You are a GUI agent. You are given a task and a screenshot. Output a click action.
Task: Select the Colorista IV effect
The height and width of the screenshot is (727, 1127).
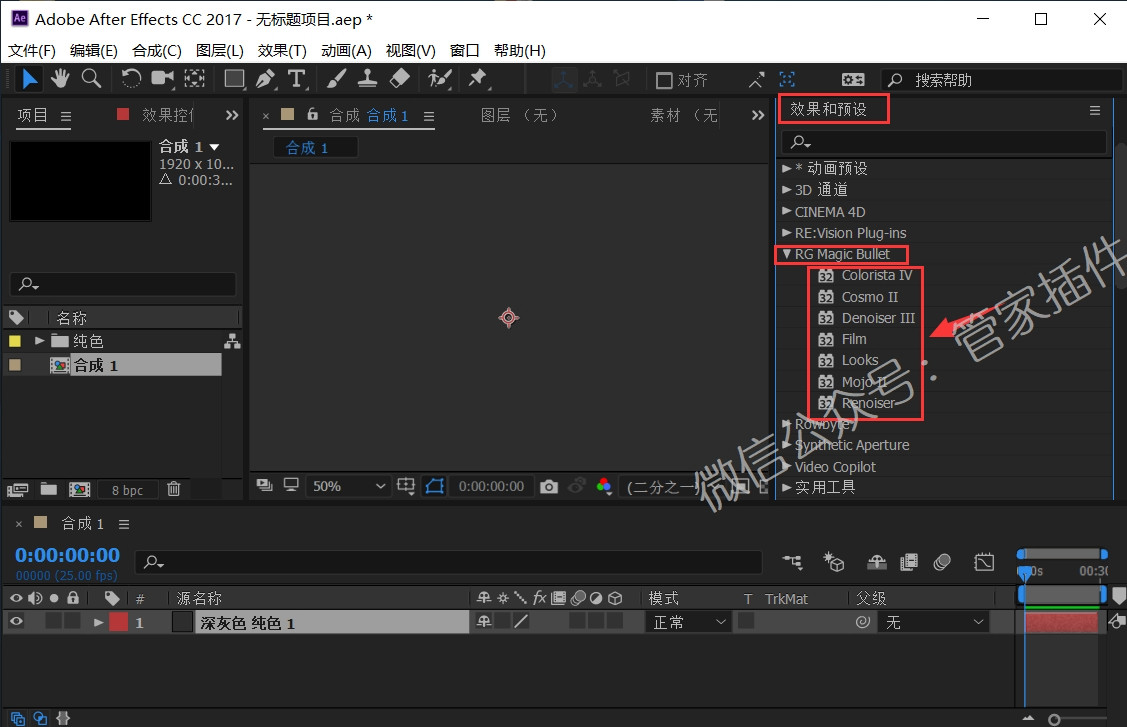(x=877, y=275)
